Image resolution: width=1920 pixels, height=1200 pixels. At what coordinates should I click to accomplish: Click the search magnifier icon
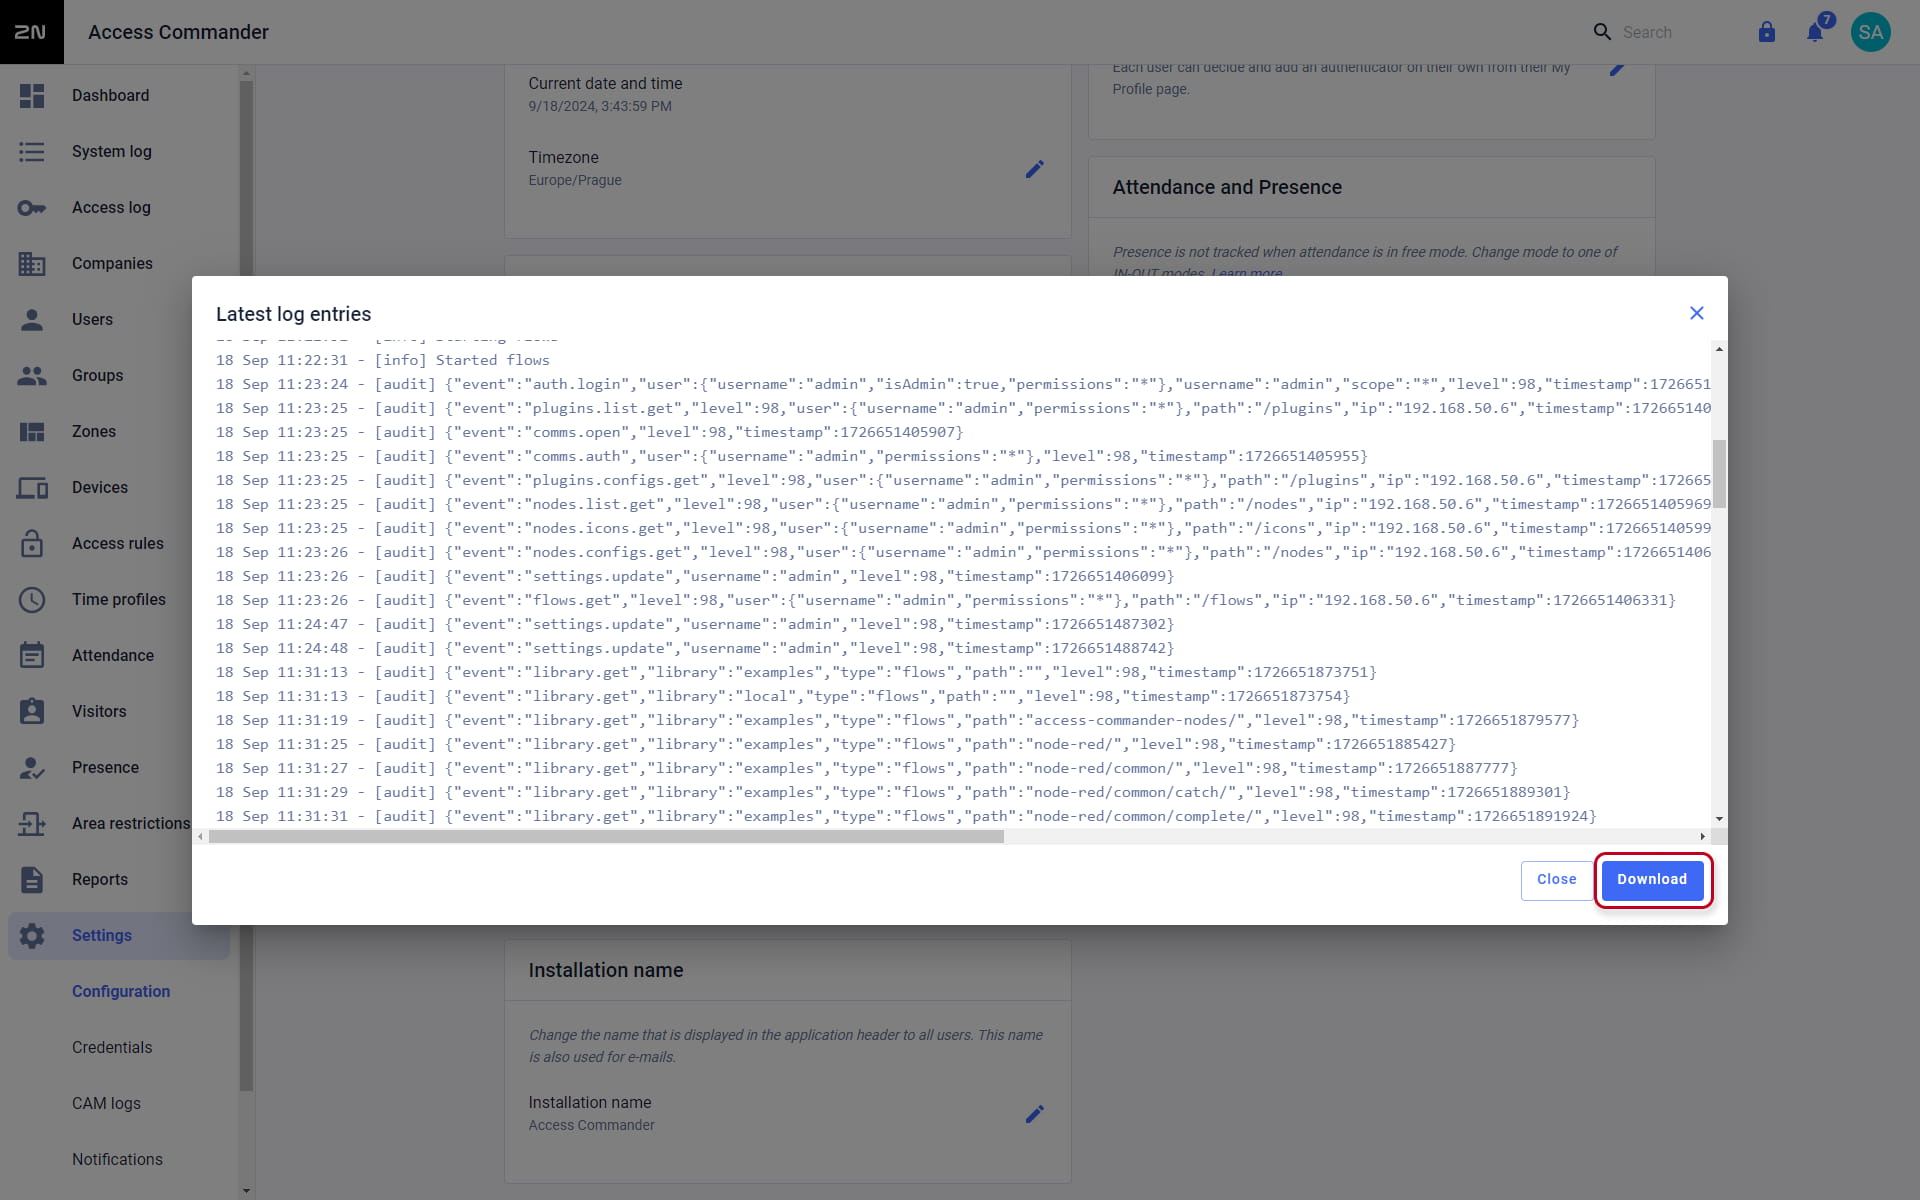click(x=1602, y=32)
